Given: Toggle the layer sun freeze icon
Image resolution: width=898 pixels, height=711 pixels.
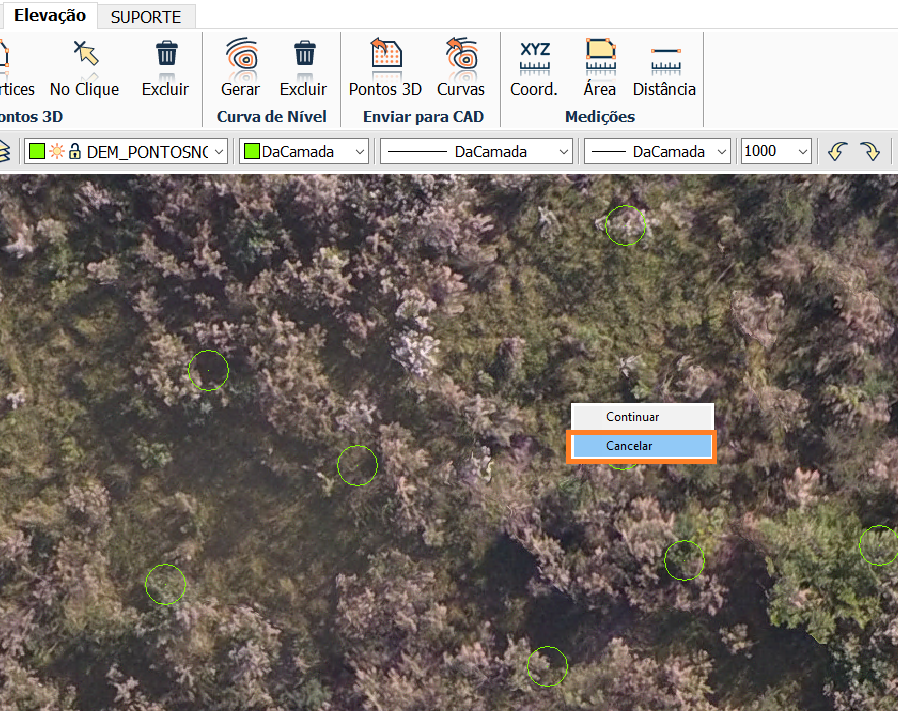Looking at the screenshot, I should (57, 151).
